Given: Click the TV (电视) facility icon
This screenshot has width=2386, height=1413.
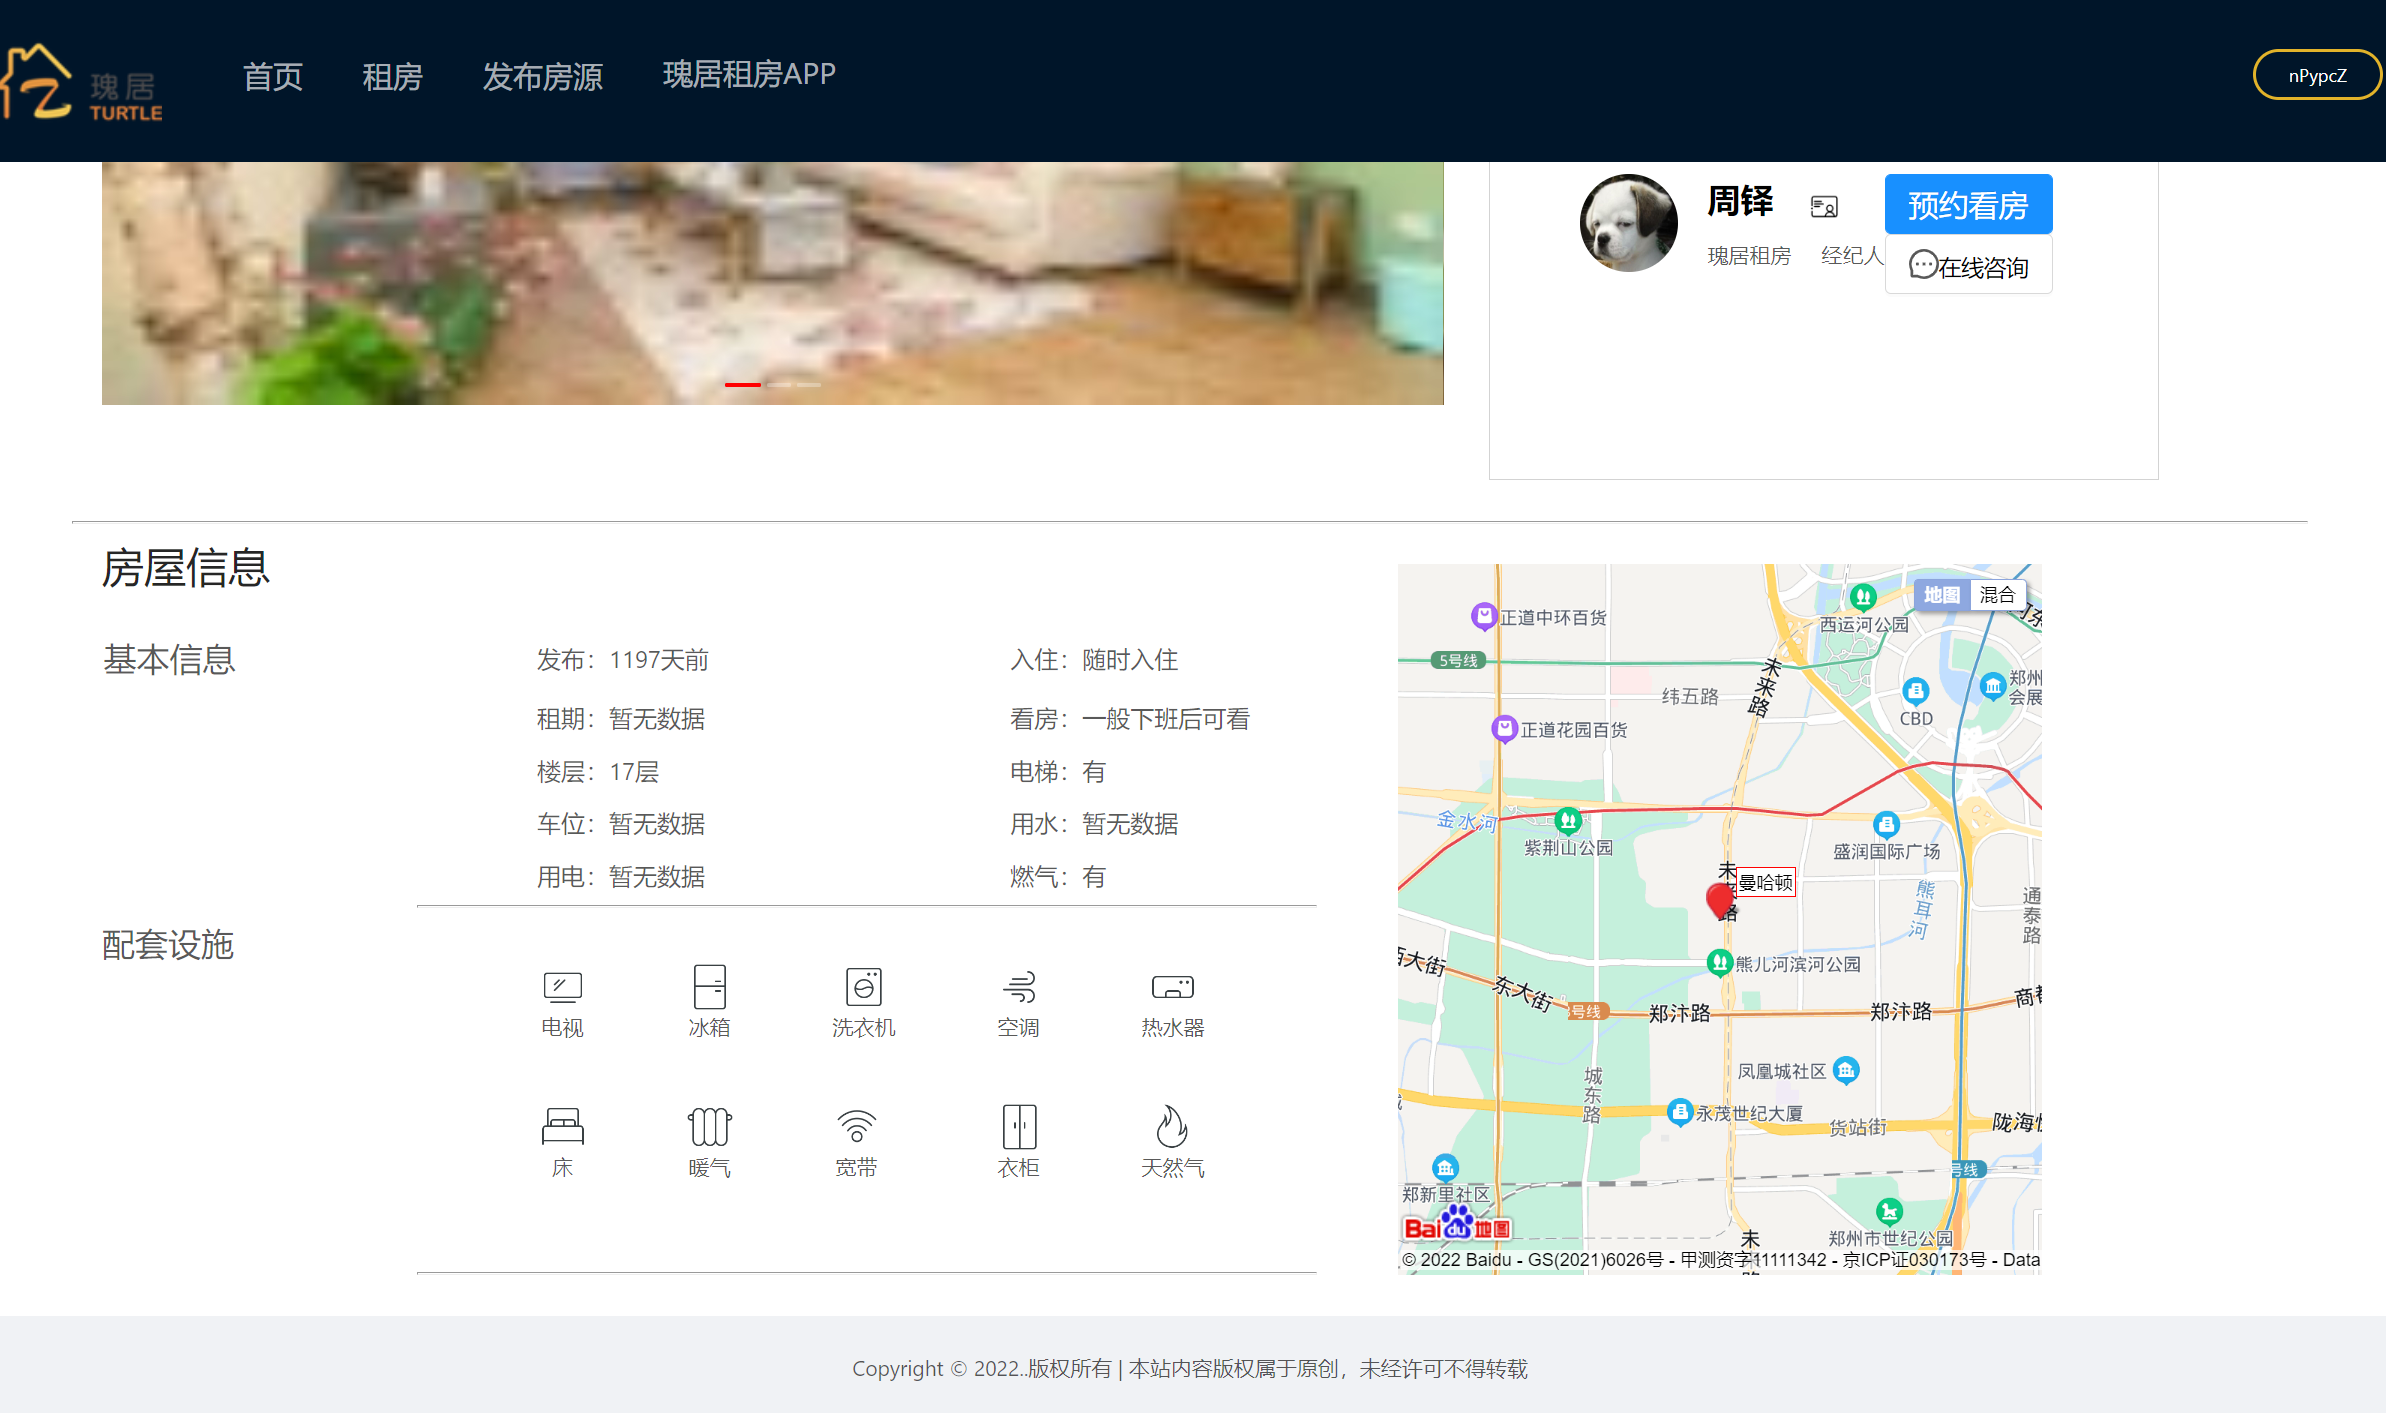Looking at the screenshot, I should pyautogui.click(x=562, y=987).
